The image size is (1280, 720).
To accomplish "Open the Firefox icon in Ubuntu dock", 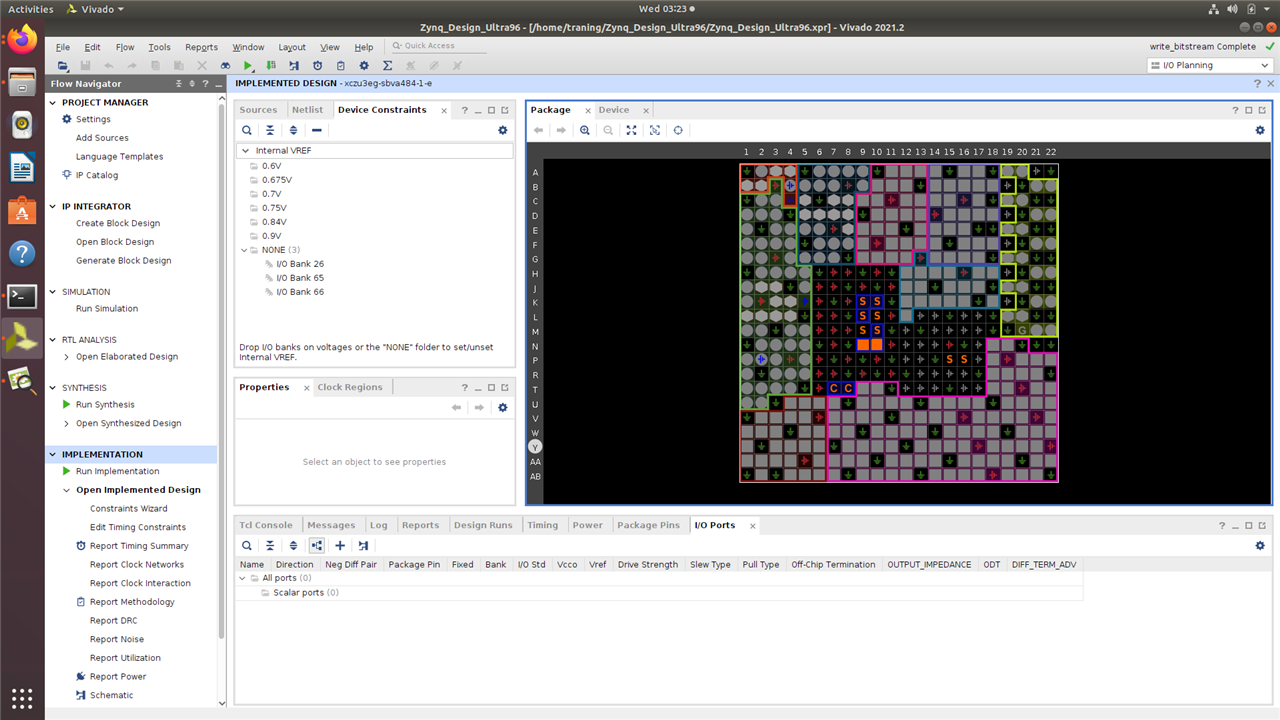I will [x=22, y=40].
